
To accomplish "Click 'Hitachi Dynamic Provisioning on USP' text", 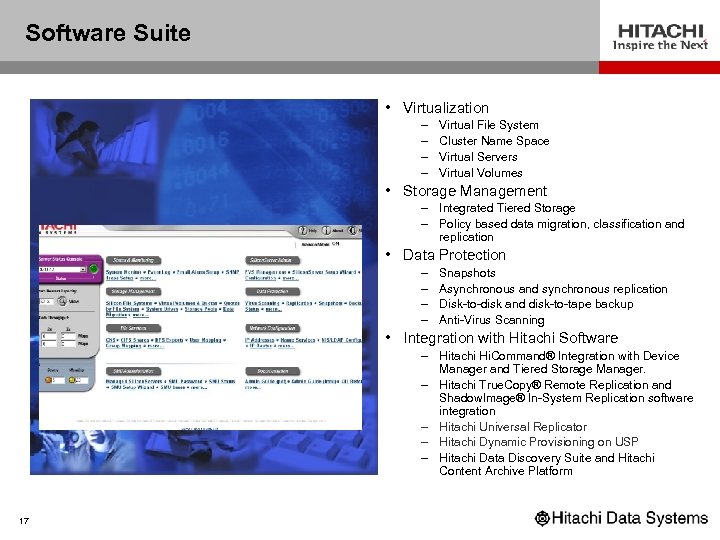I will coord(539,442).
